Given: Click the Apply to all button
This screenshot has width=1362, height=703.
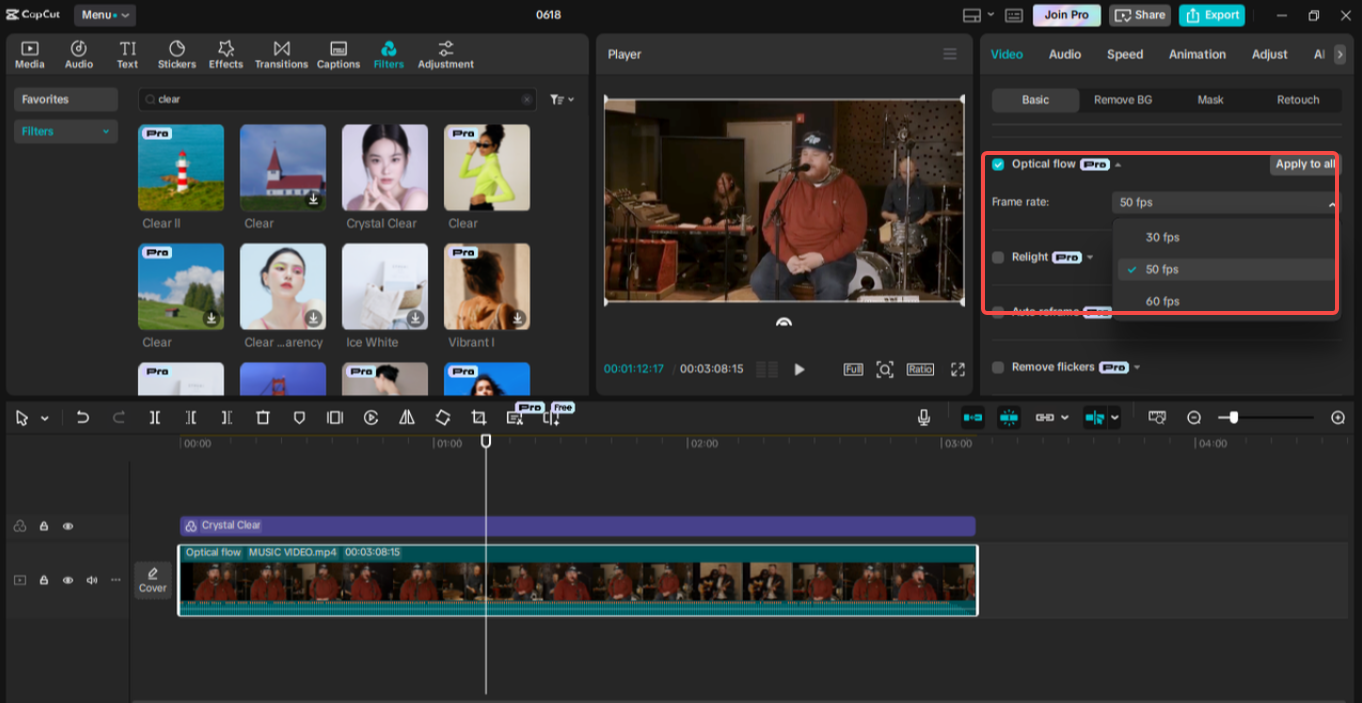Looking at the screenshot, I should 1304,164.
